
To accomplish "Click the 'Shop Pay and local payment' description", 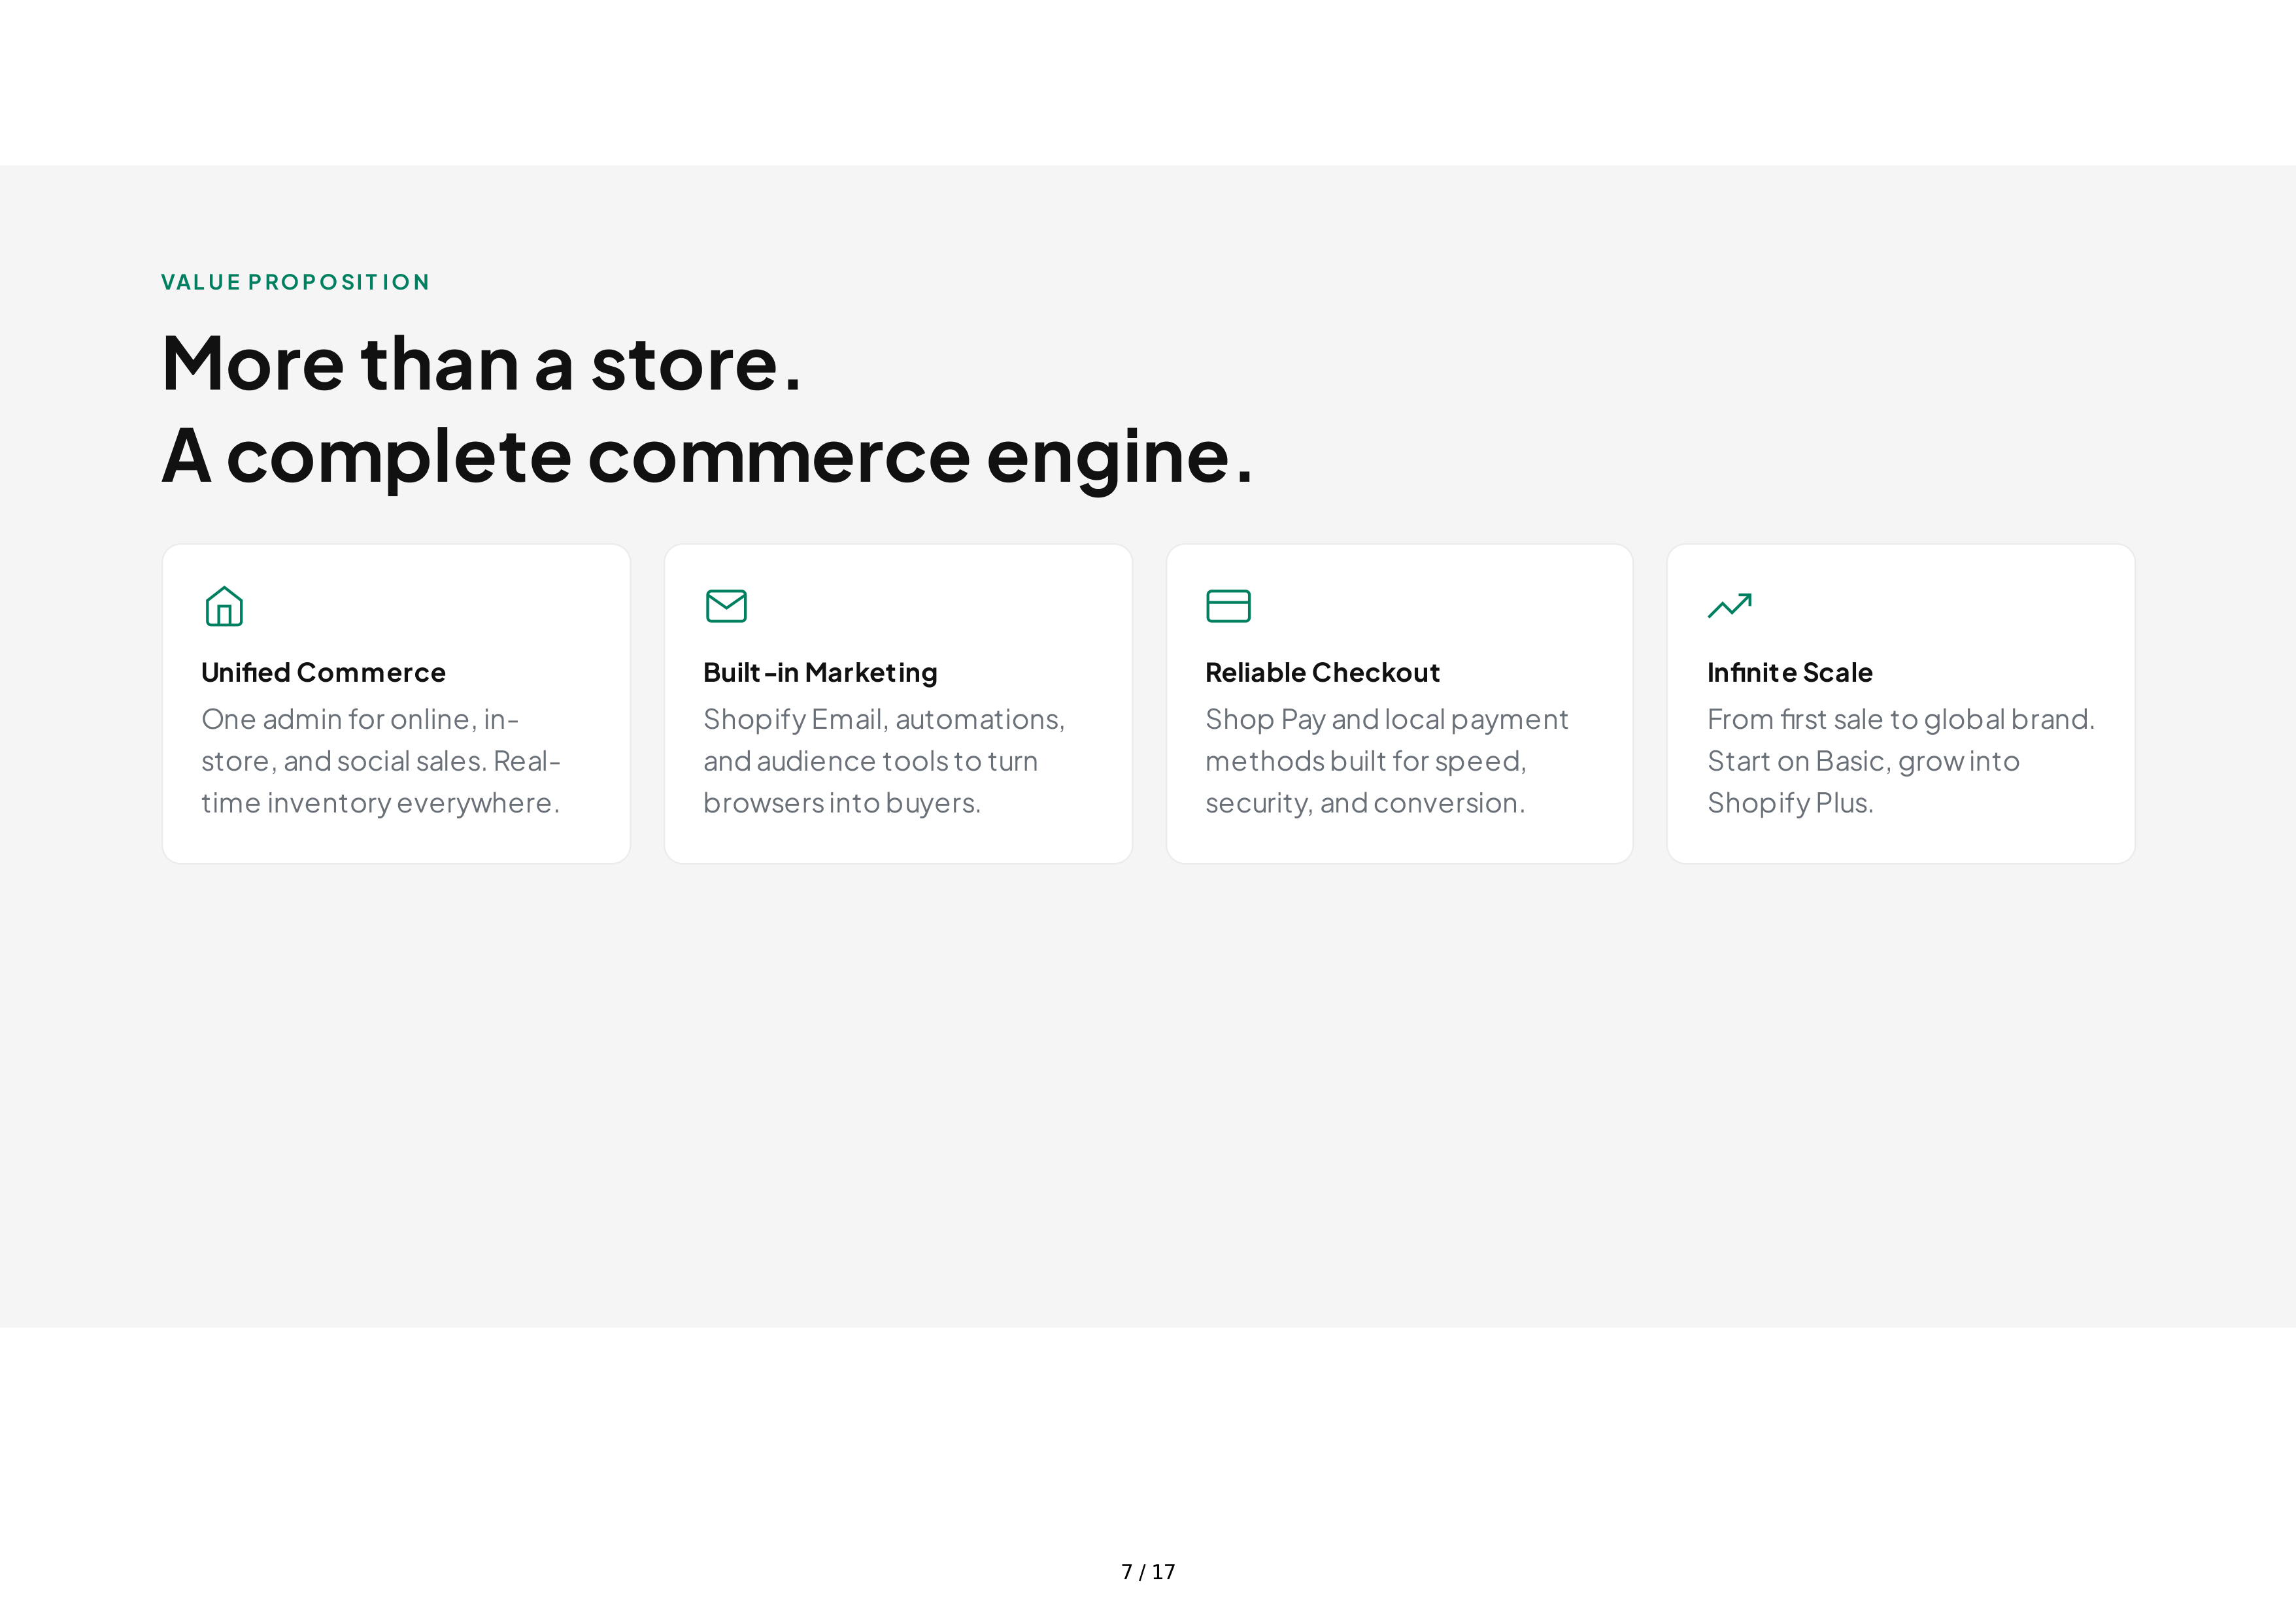I will pyautogui.click(x=1387, y=761).
